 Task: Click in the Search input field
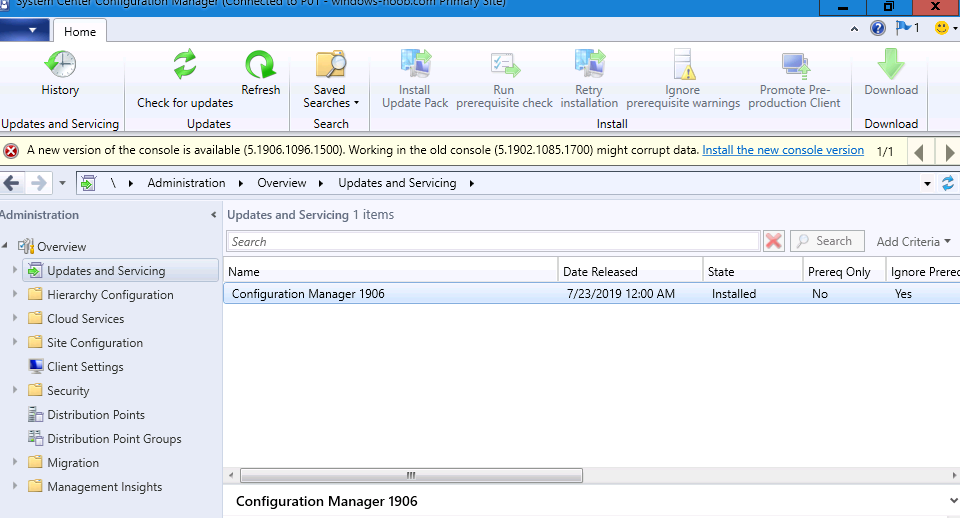coord(493,241)
